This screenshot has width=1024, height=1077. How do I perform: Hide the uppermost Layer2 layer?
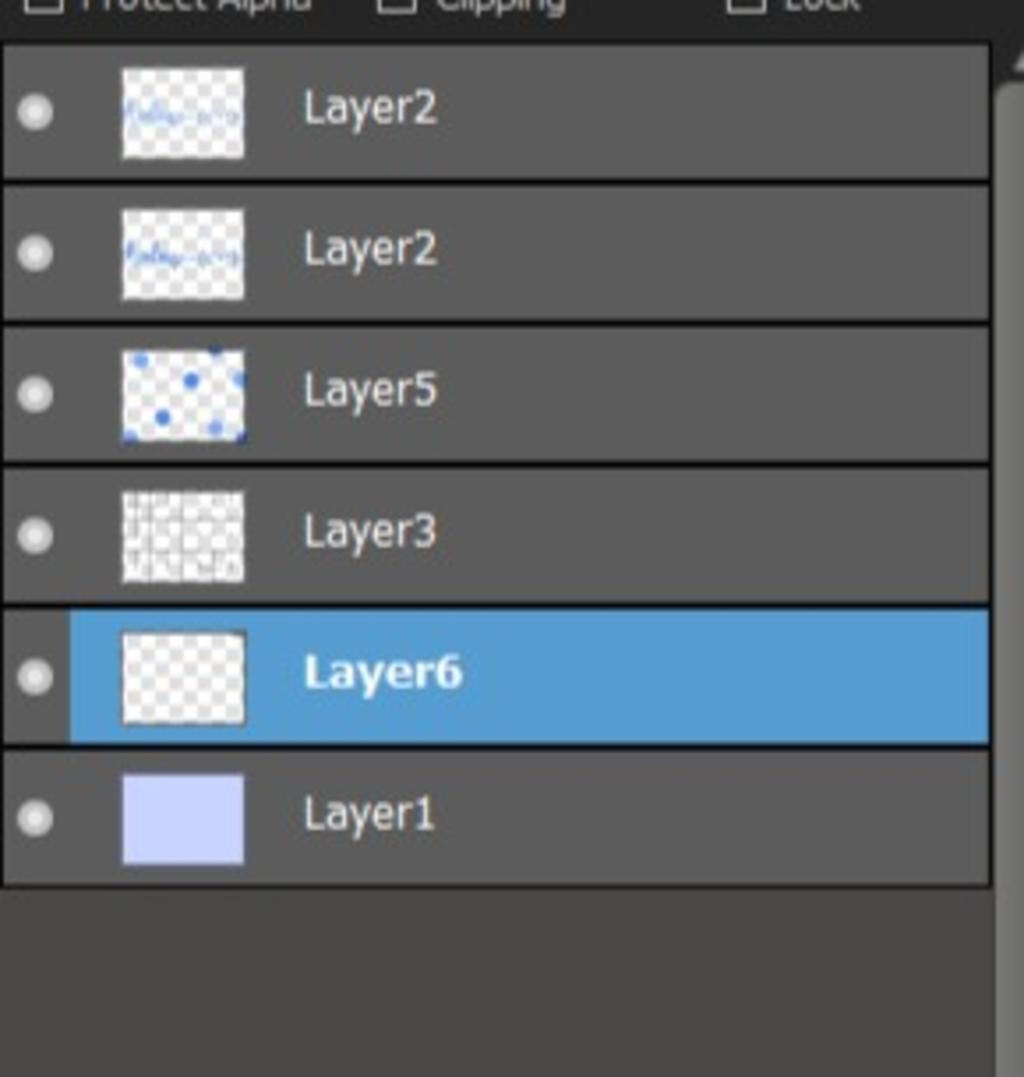(35, 112)
